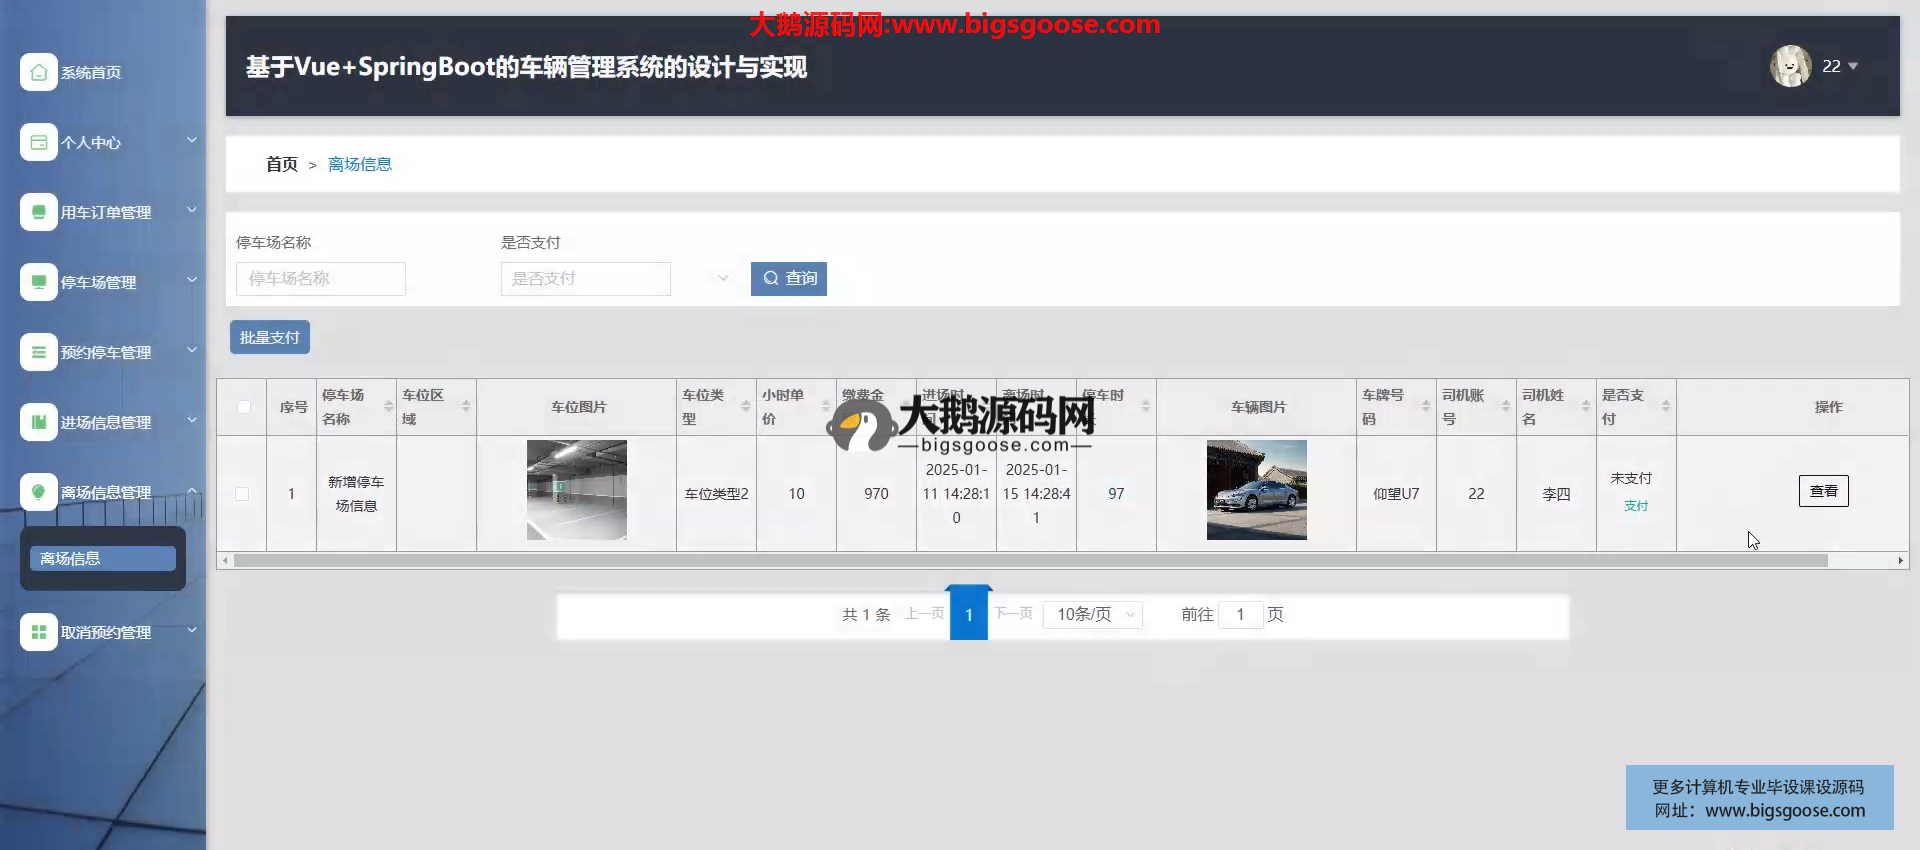Toggle the select-all checkbox in table header
The width and height of the screenshot is (1920, 850).
click(x=243, y=407)
